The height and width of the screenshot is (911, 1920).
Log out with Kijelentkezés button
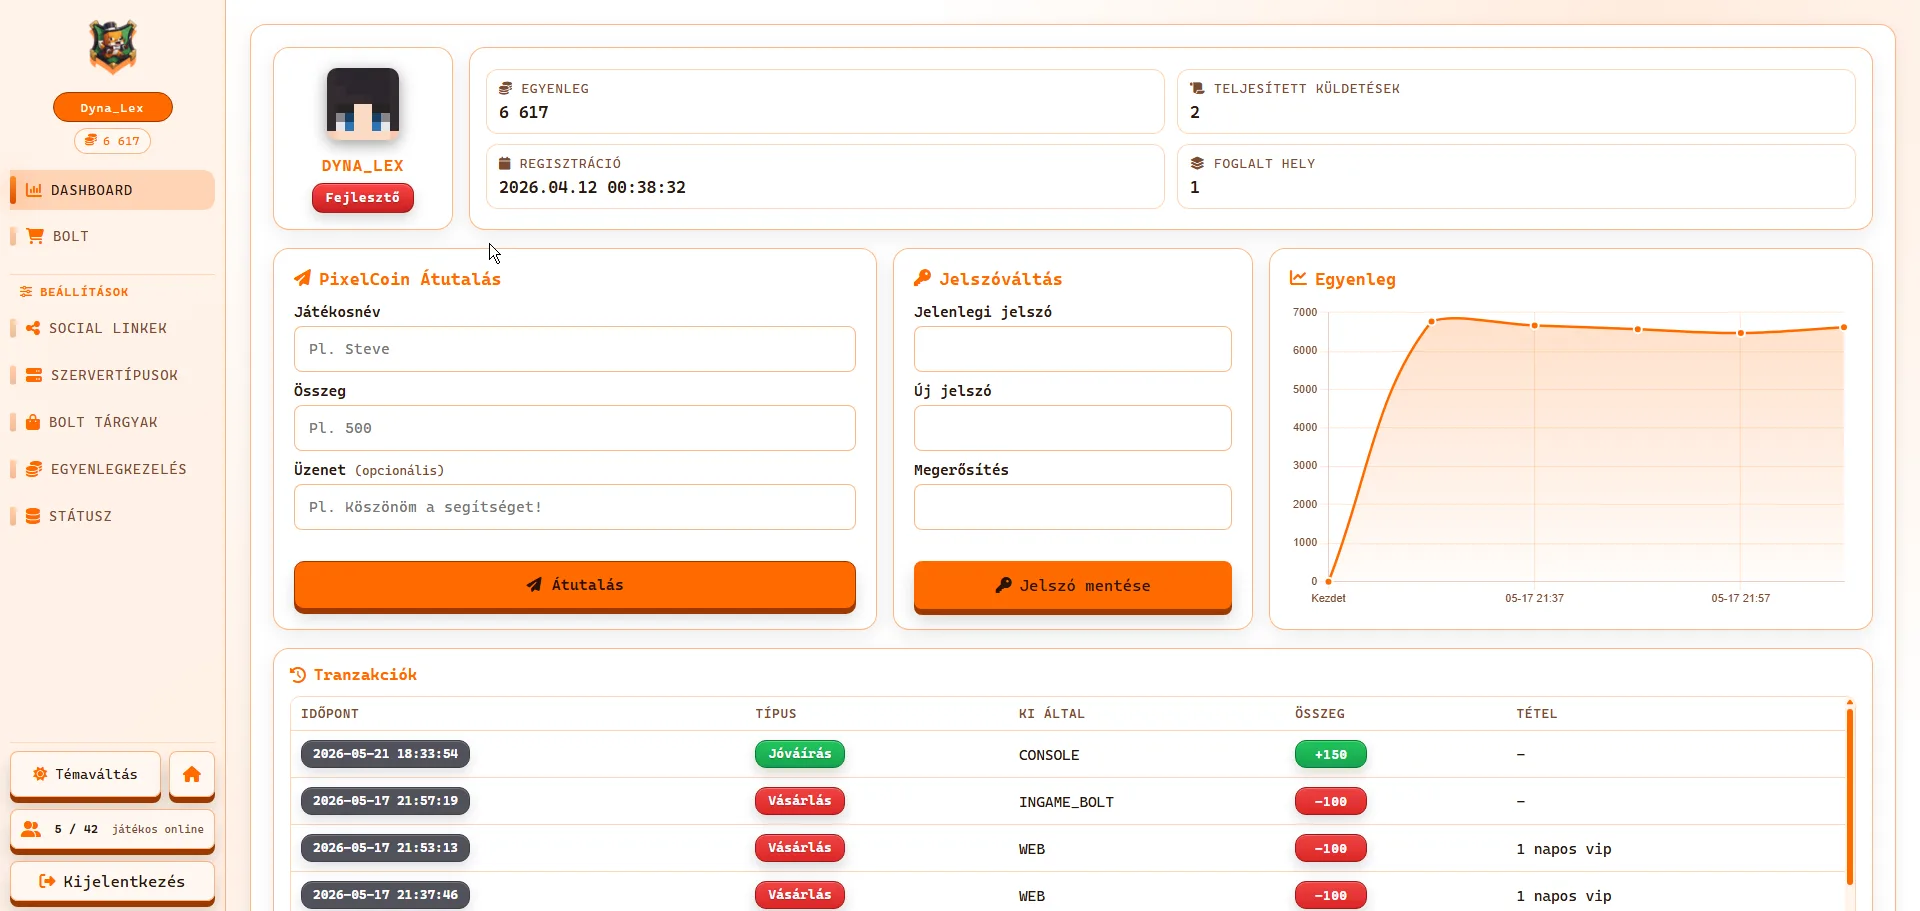coord(112,882)
